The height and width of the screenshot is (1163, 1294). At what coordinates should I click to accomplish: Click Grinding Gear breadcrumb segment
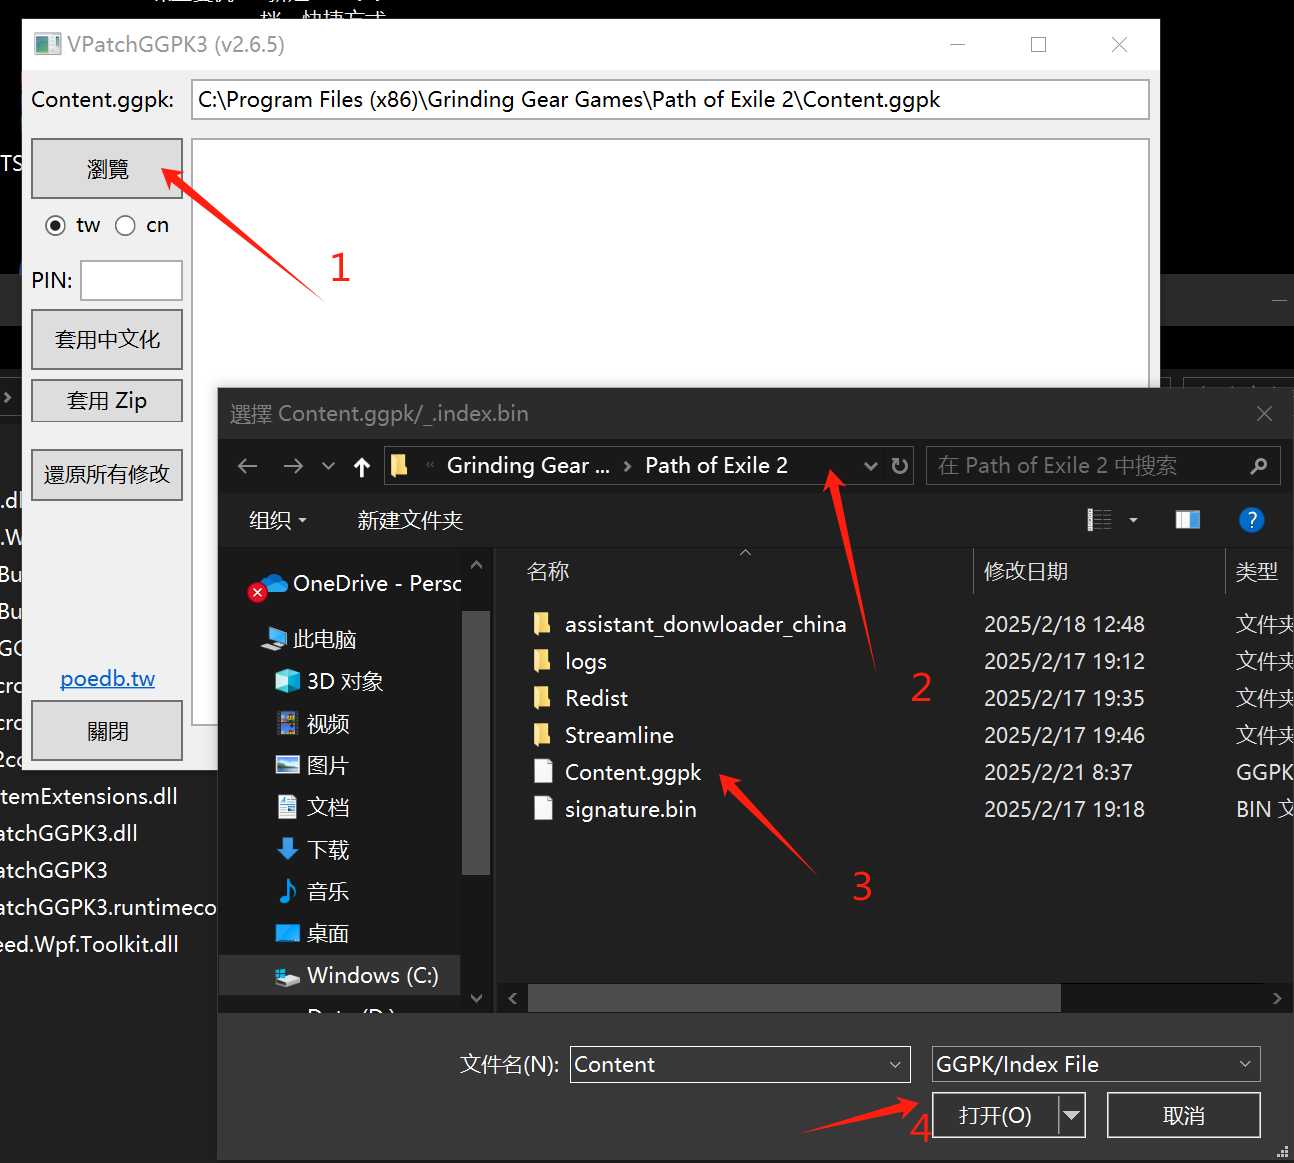click(528, 466)
